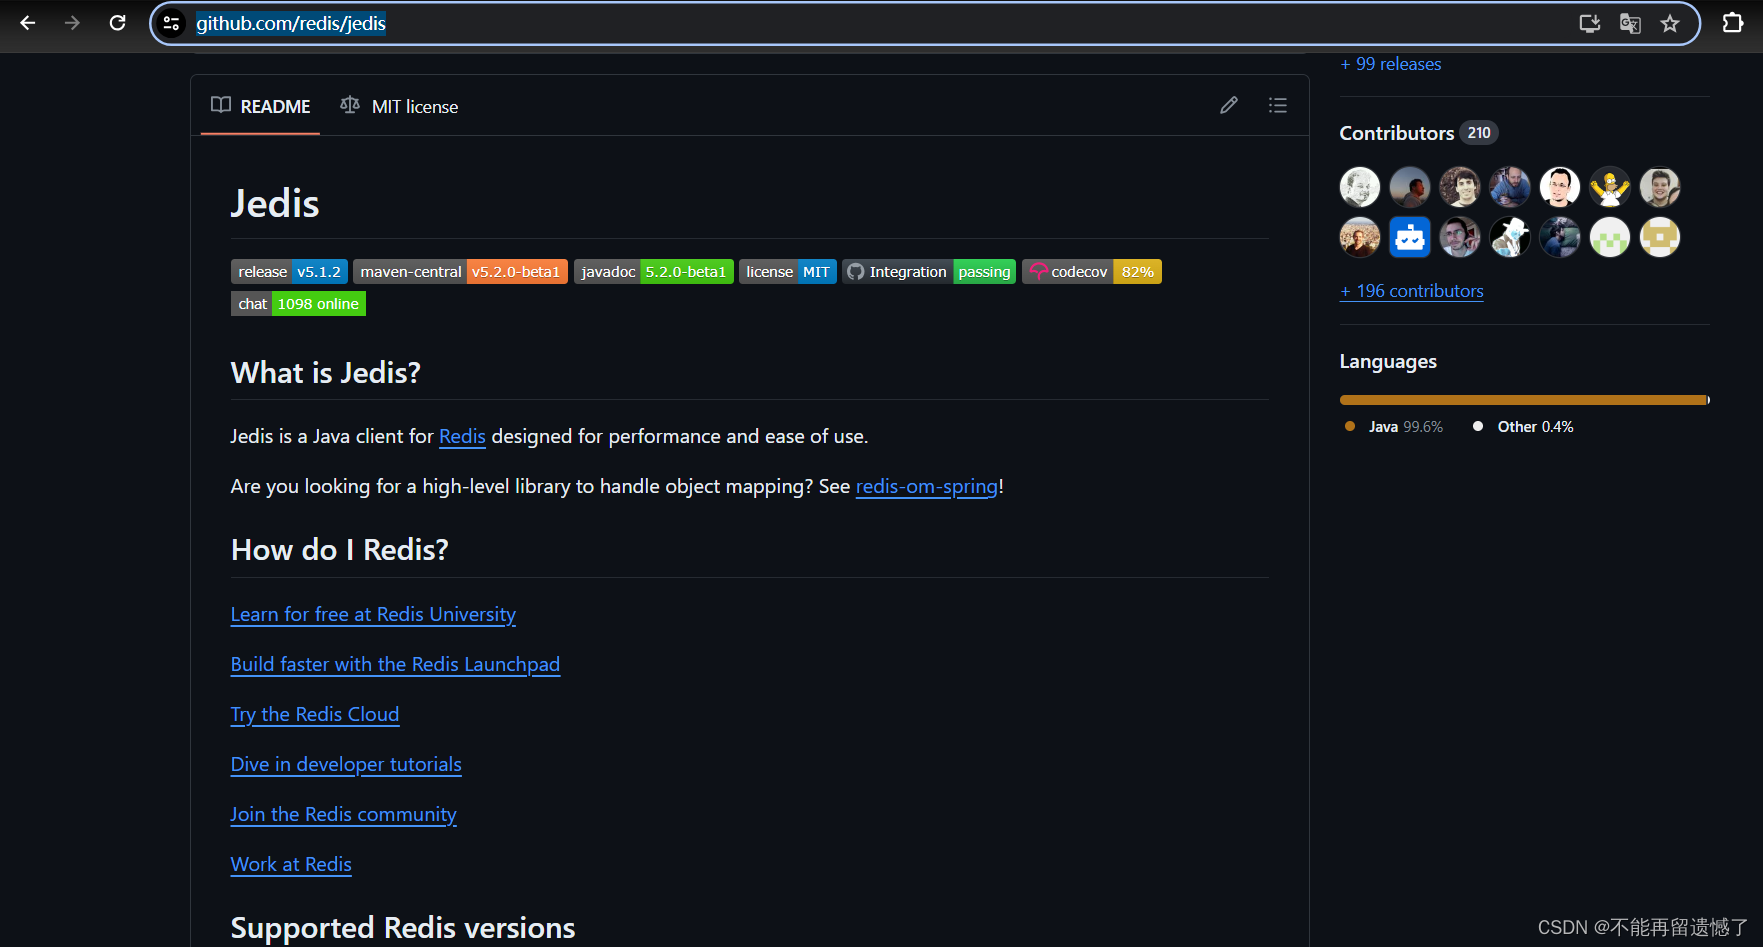This screenshot has width=1763, height=947.
Task: Open the Work at Redis link
Action: [x=291, y=864]
